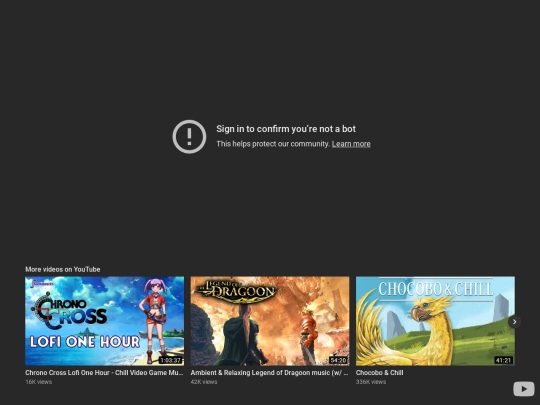Click the exclamation warning icon
The width and height of the screenshot is (540, 405).
[189, 136]
